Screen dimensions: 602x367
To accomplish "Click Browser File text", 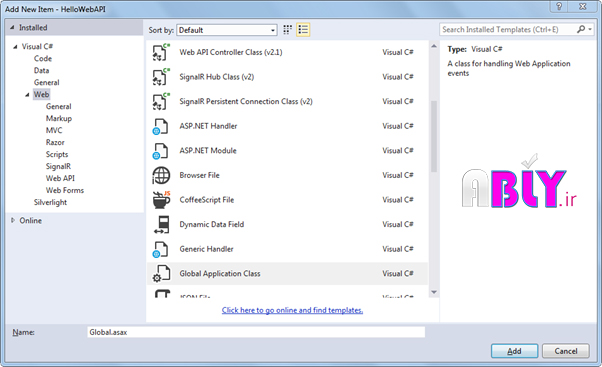I will pos(199,175).
